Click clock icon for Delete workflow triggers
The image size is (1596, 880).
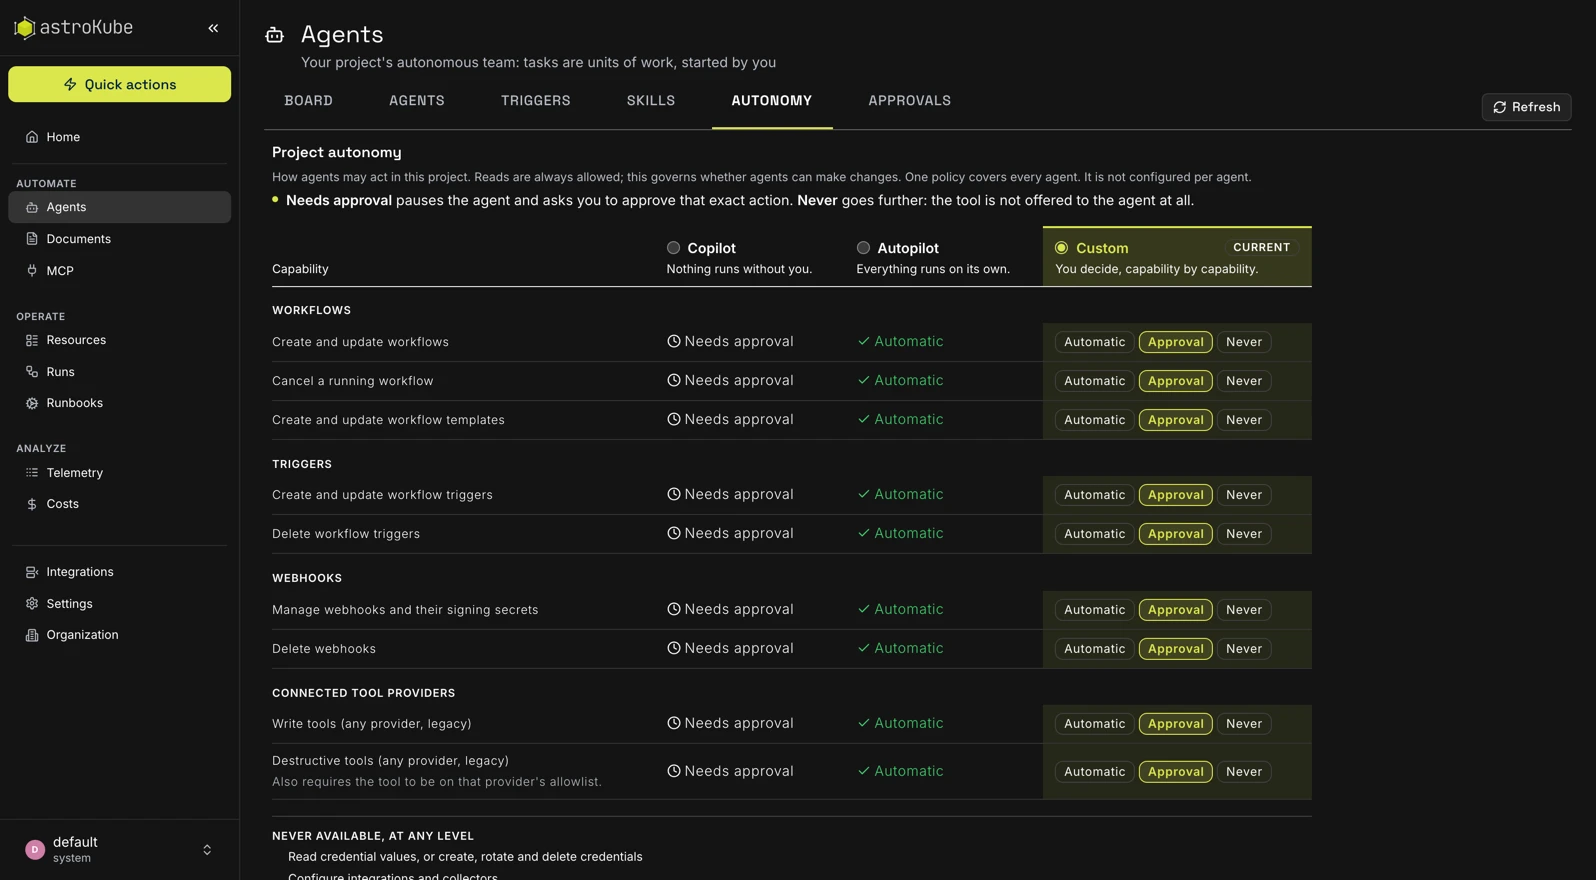coord(674,533)
